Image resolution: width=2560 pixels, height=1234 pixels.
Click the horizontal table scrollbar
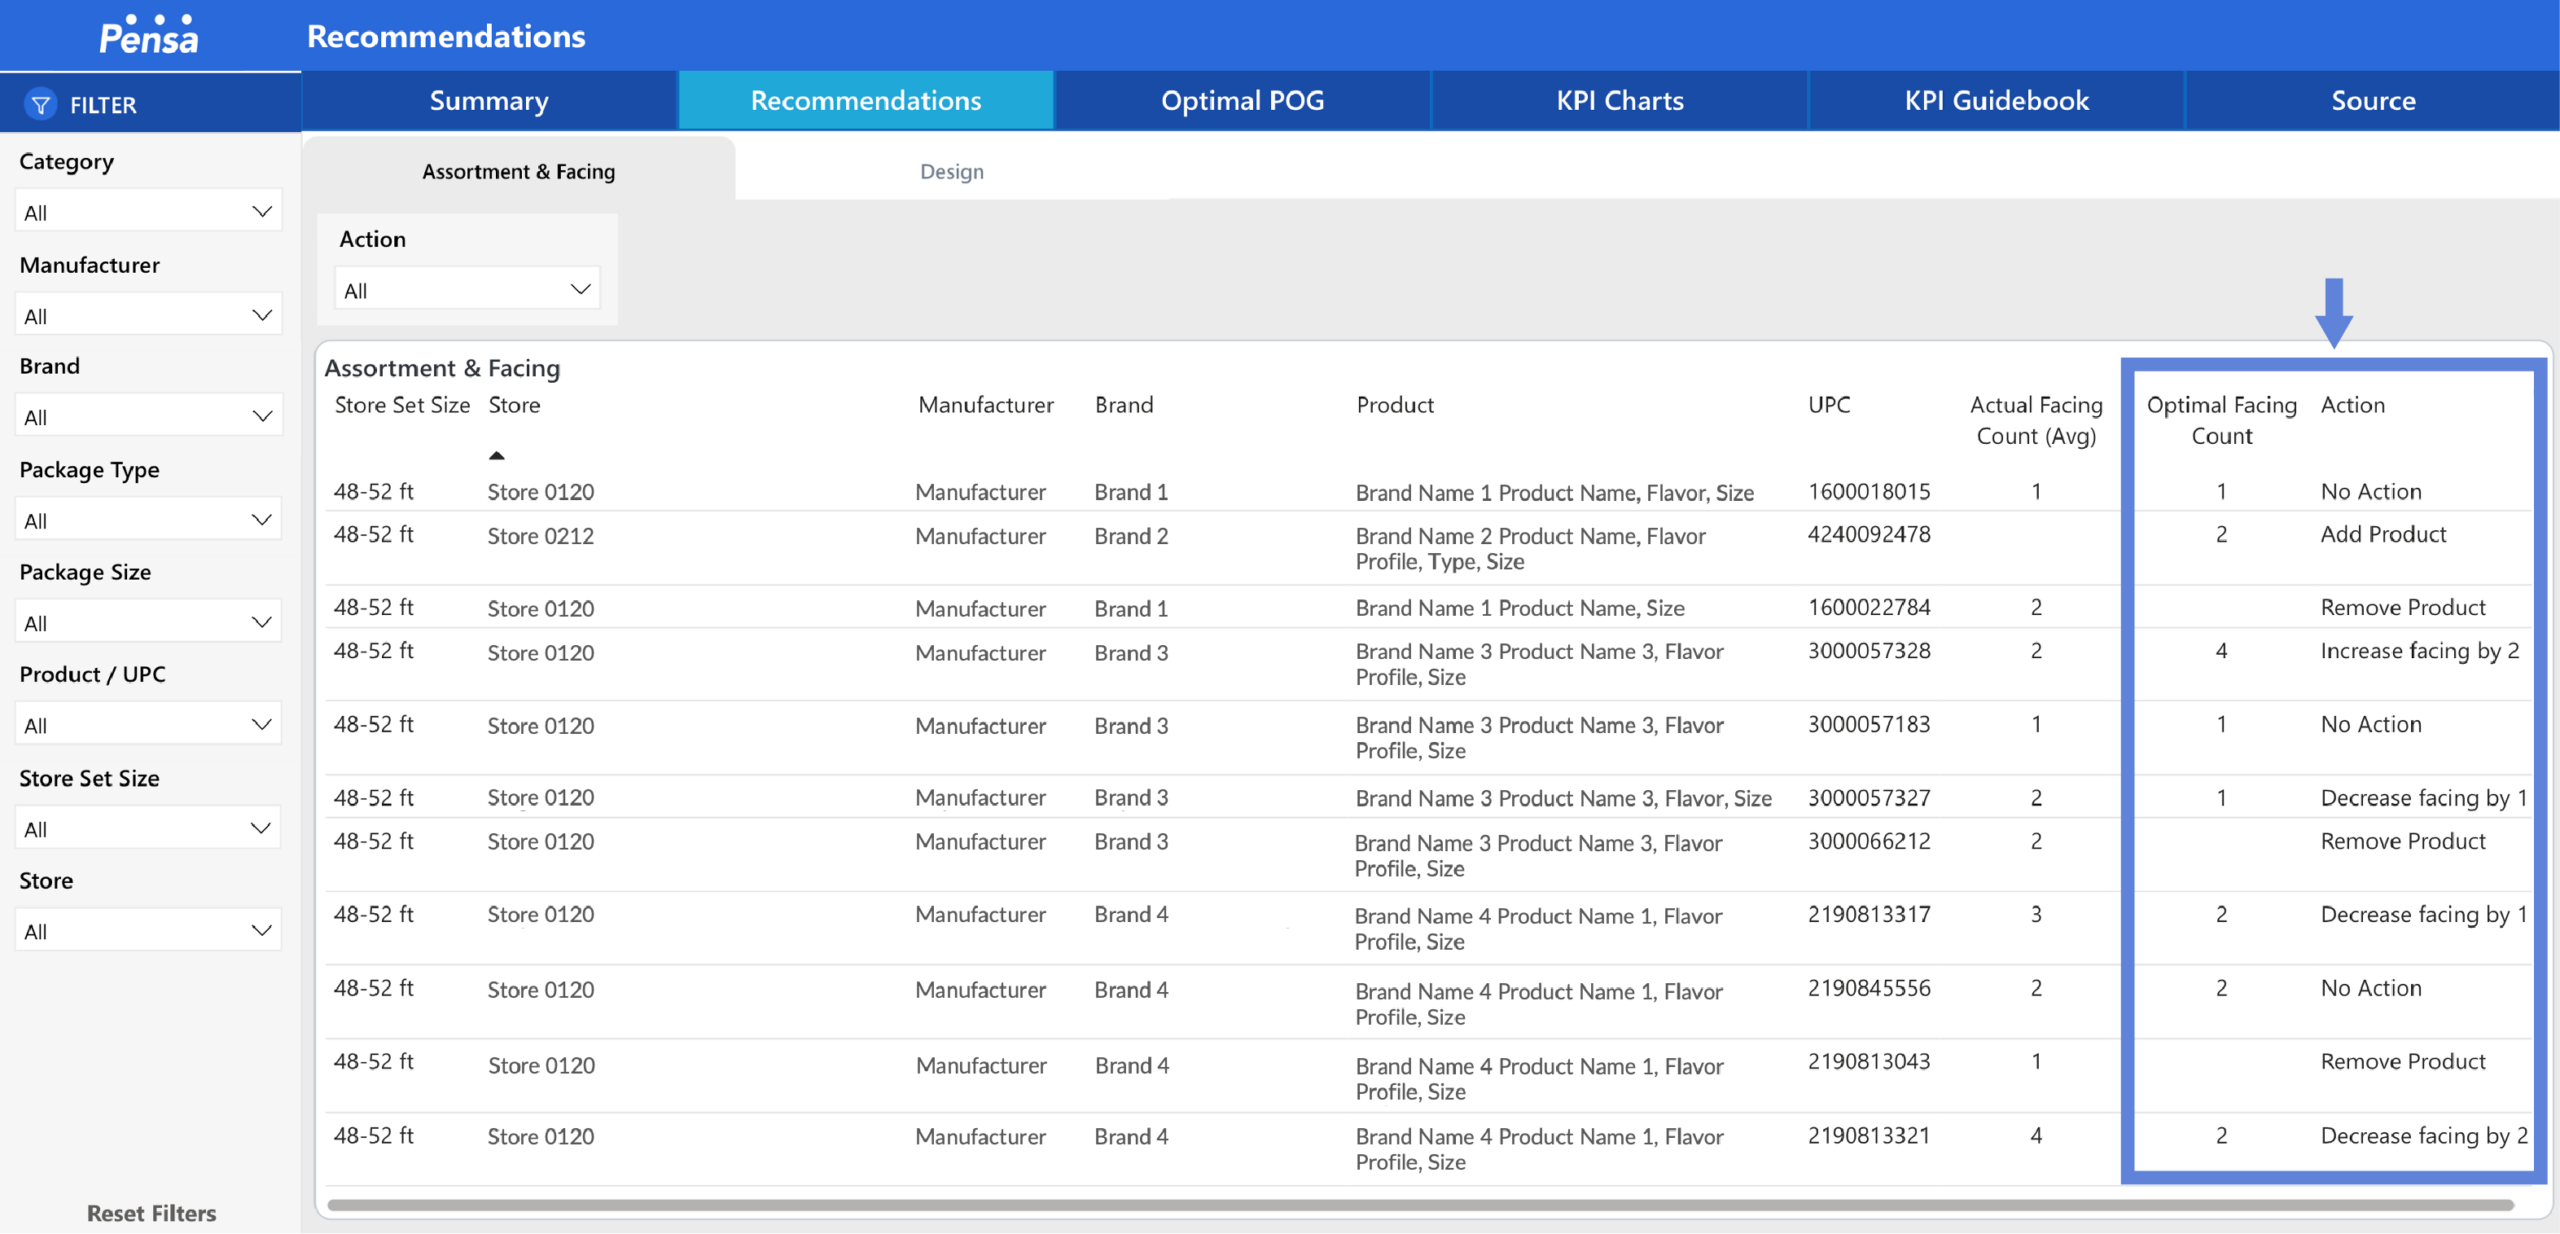pos(1420,1205)
